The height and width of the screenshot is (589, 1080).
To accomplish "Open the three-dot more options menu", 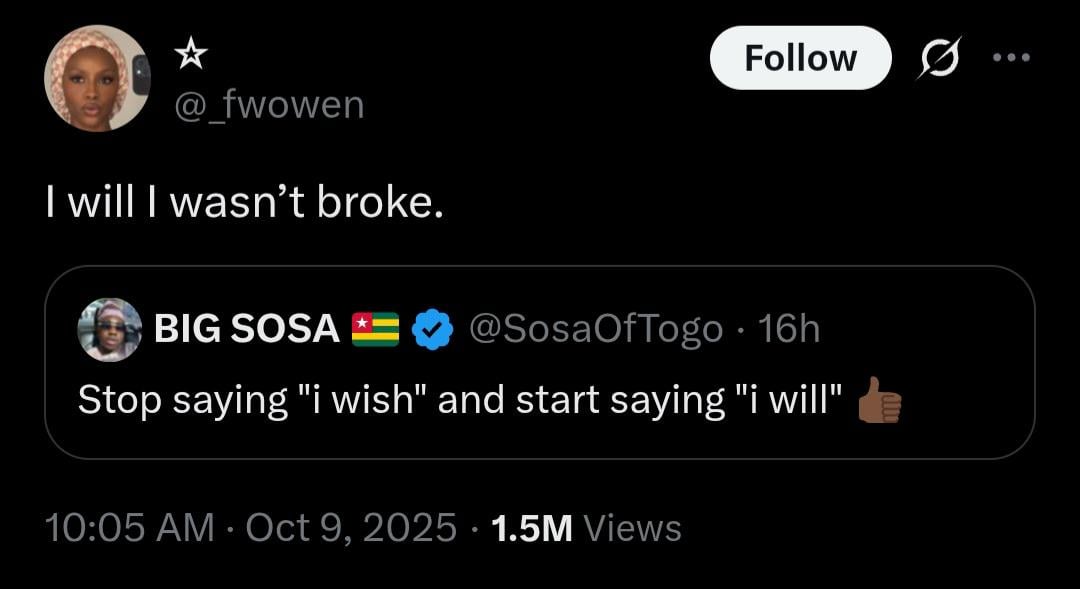I will 1010,57.
